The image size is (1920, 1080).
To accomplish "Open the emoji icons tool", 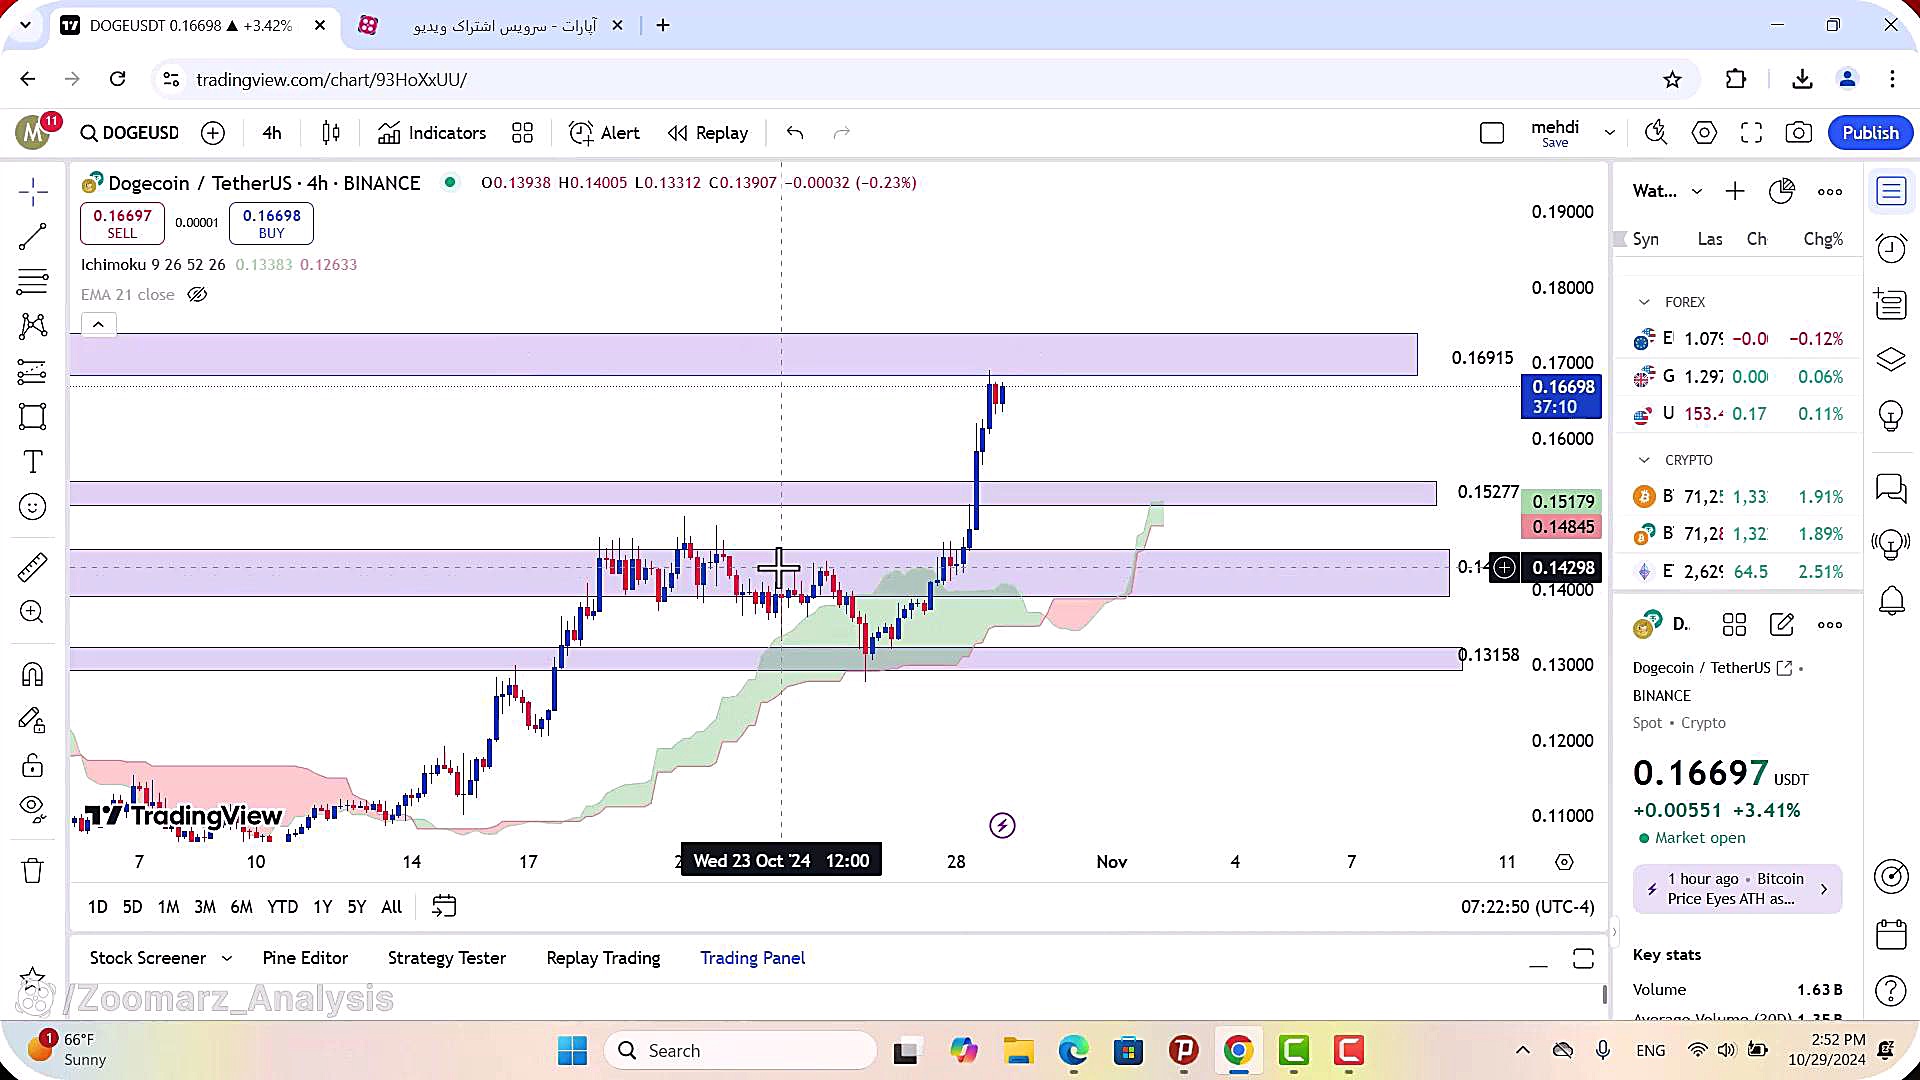I will click(x=32, y=507).
